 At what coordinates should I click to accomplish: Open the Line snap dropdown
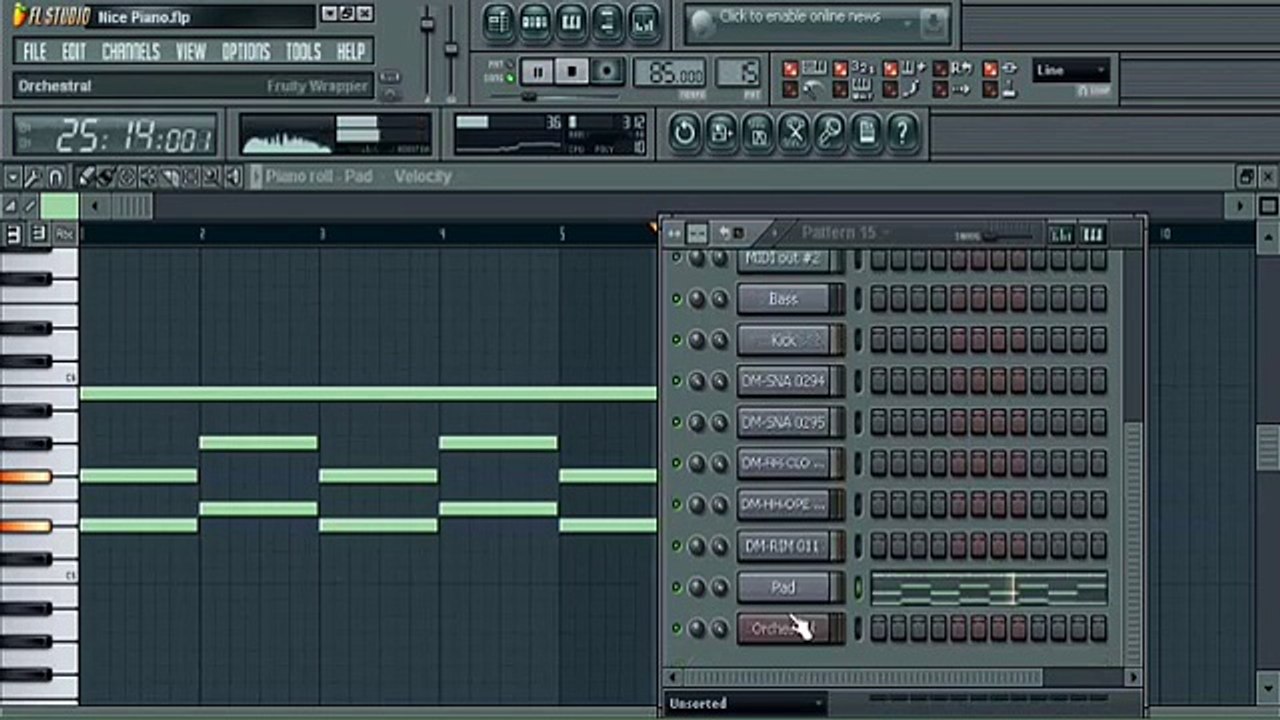[1071, 70]
